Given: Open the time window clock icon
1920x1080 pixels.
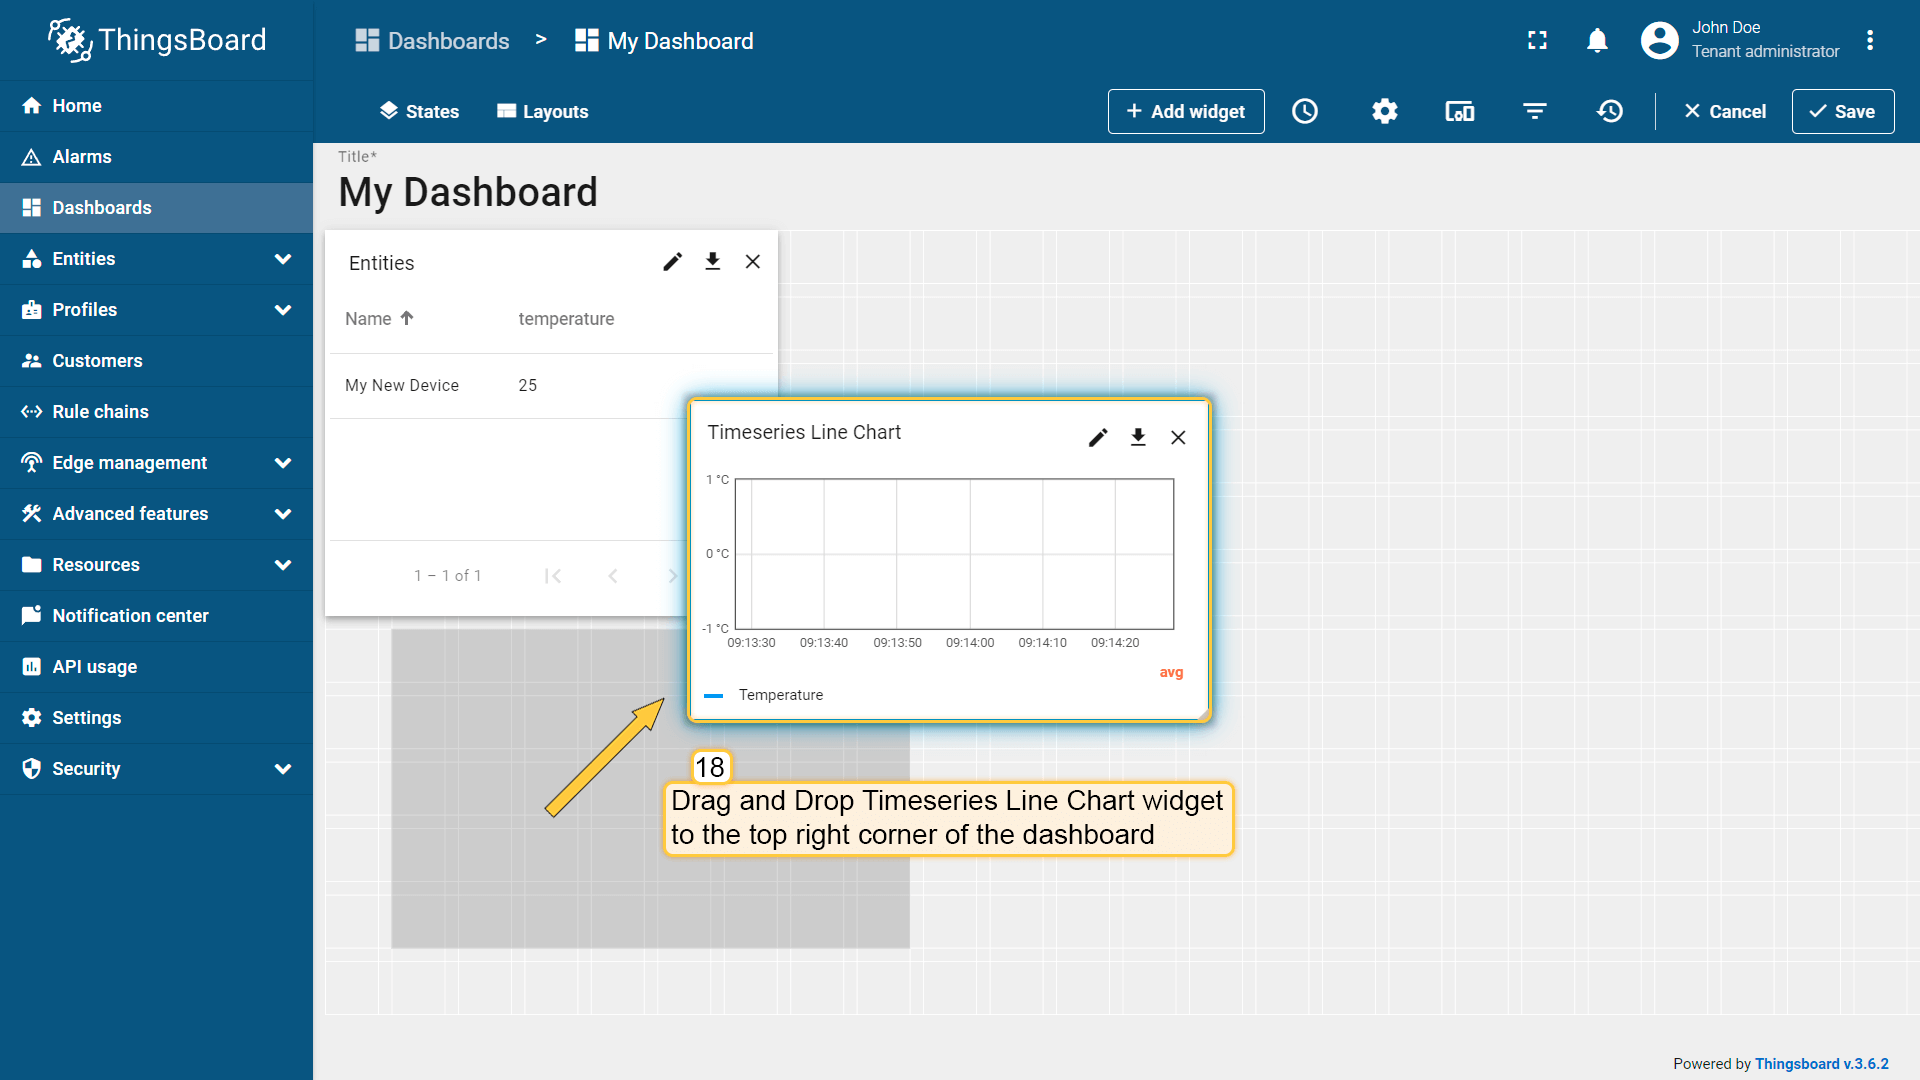Looking at the screenshot, I should pos(1304,111).
